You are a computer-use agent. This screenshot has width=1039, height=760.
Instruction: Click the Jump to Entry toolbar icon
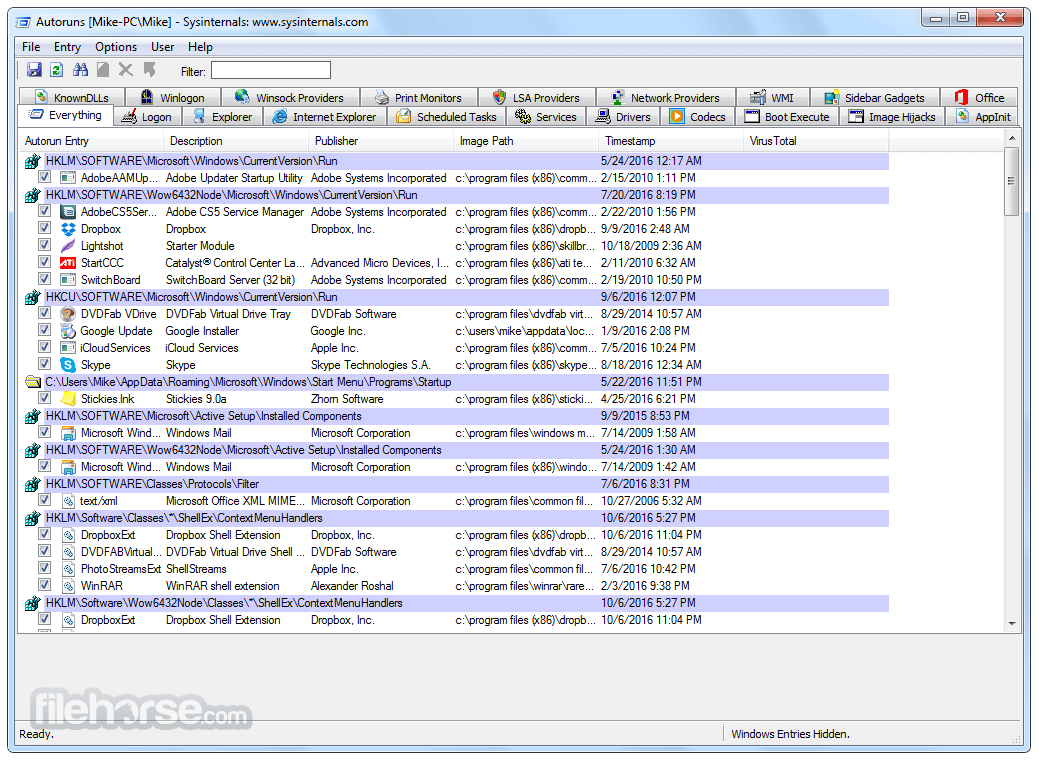point(149,70)
